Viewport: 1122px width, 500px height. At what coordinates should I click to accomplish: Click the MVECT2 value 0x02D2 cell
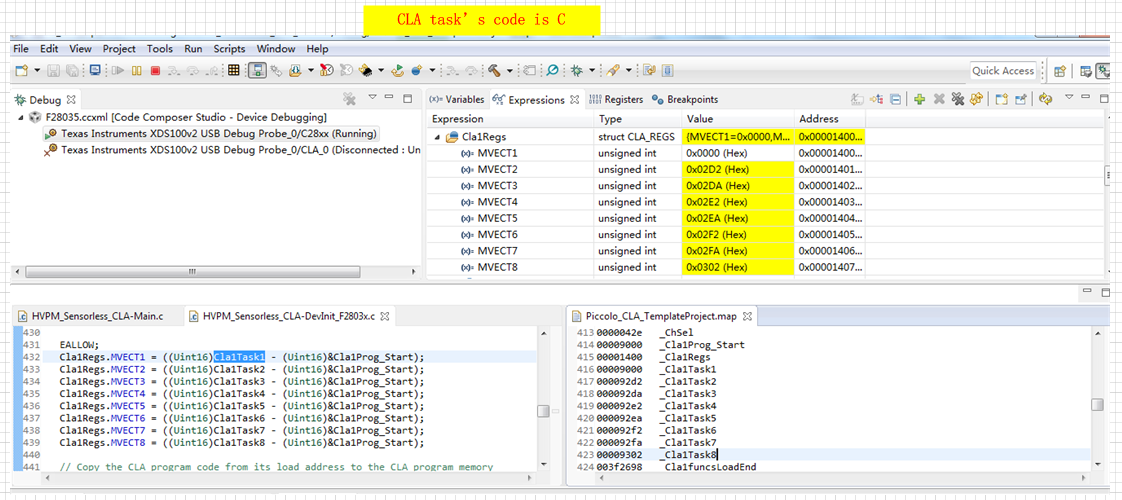click(738, 170)
